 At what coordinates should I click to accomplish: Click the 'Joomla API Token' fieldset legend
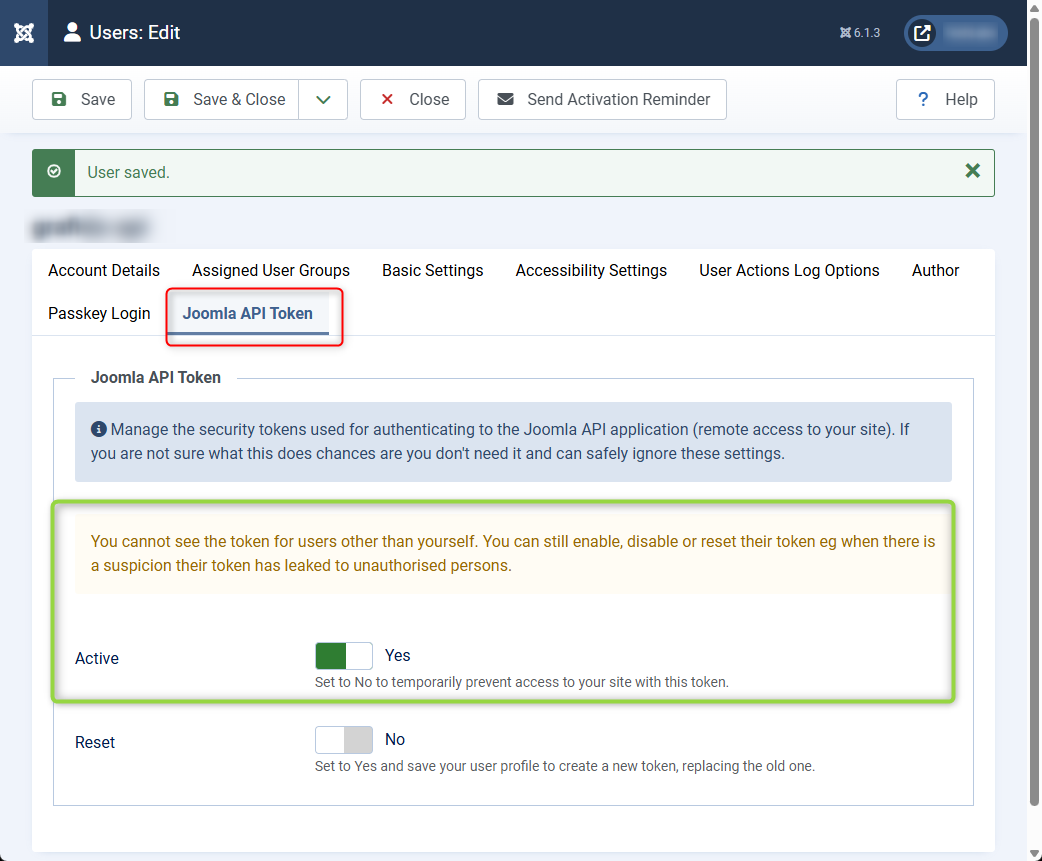156,377
